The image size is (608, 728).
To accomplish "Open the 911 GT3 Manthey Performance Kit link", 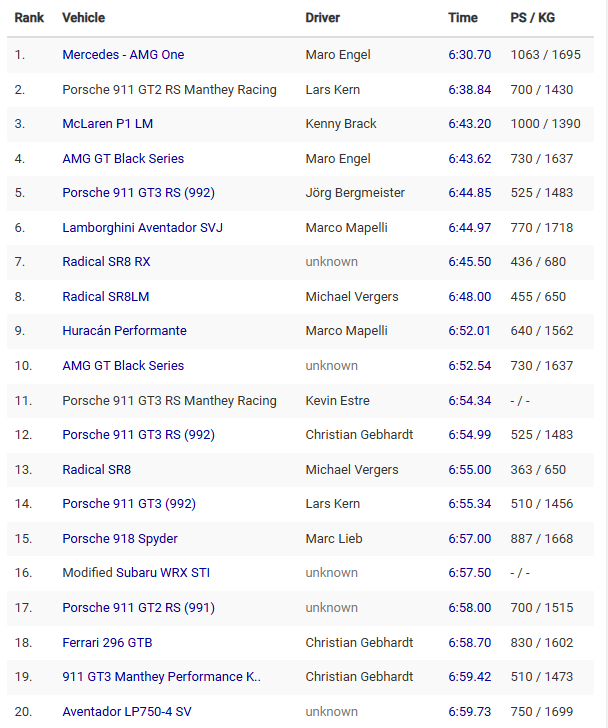I will 162,677.
